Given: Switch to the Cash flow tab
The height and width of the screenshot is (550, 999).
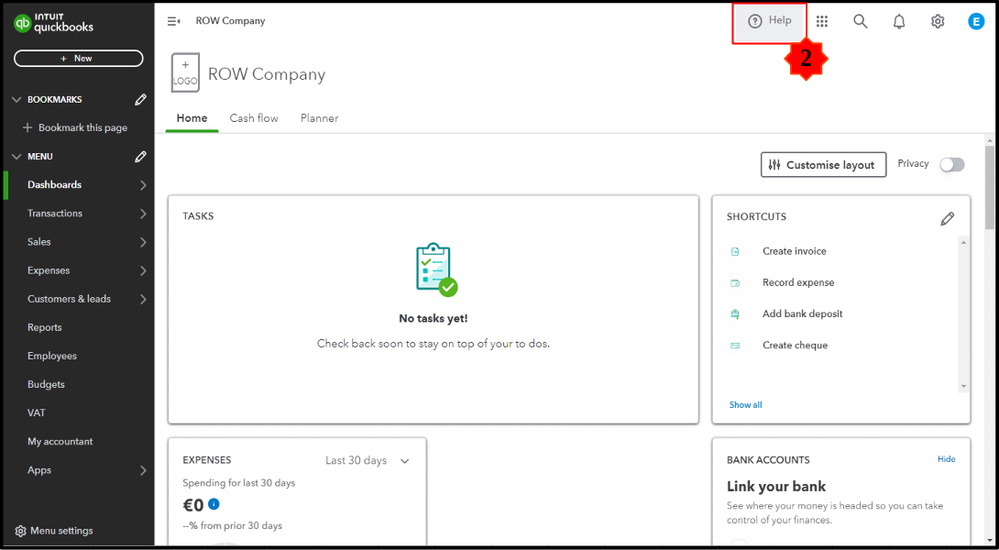Looking at the screenshot, I should pos(254,118).
